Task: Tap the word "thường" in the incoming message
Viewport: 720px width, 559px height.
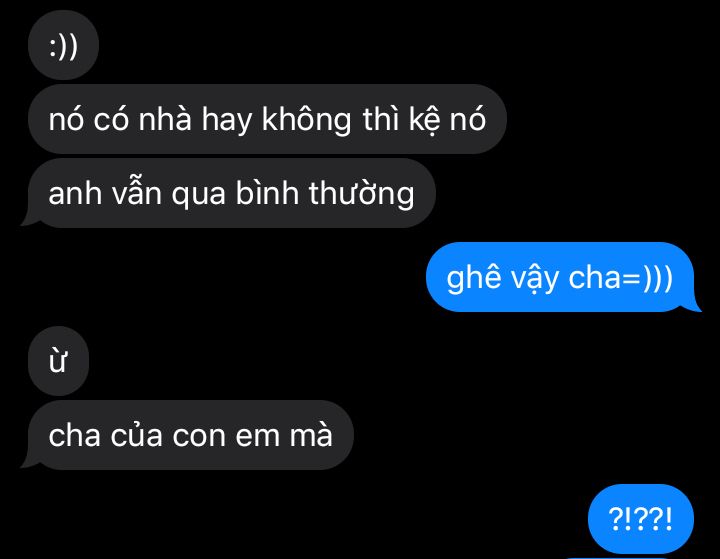Action: [361, 194]
